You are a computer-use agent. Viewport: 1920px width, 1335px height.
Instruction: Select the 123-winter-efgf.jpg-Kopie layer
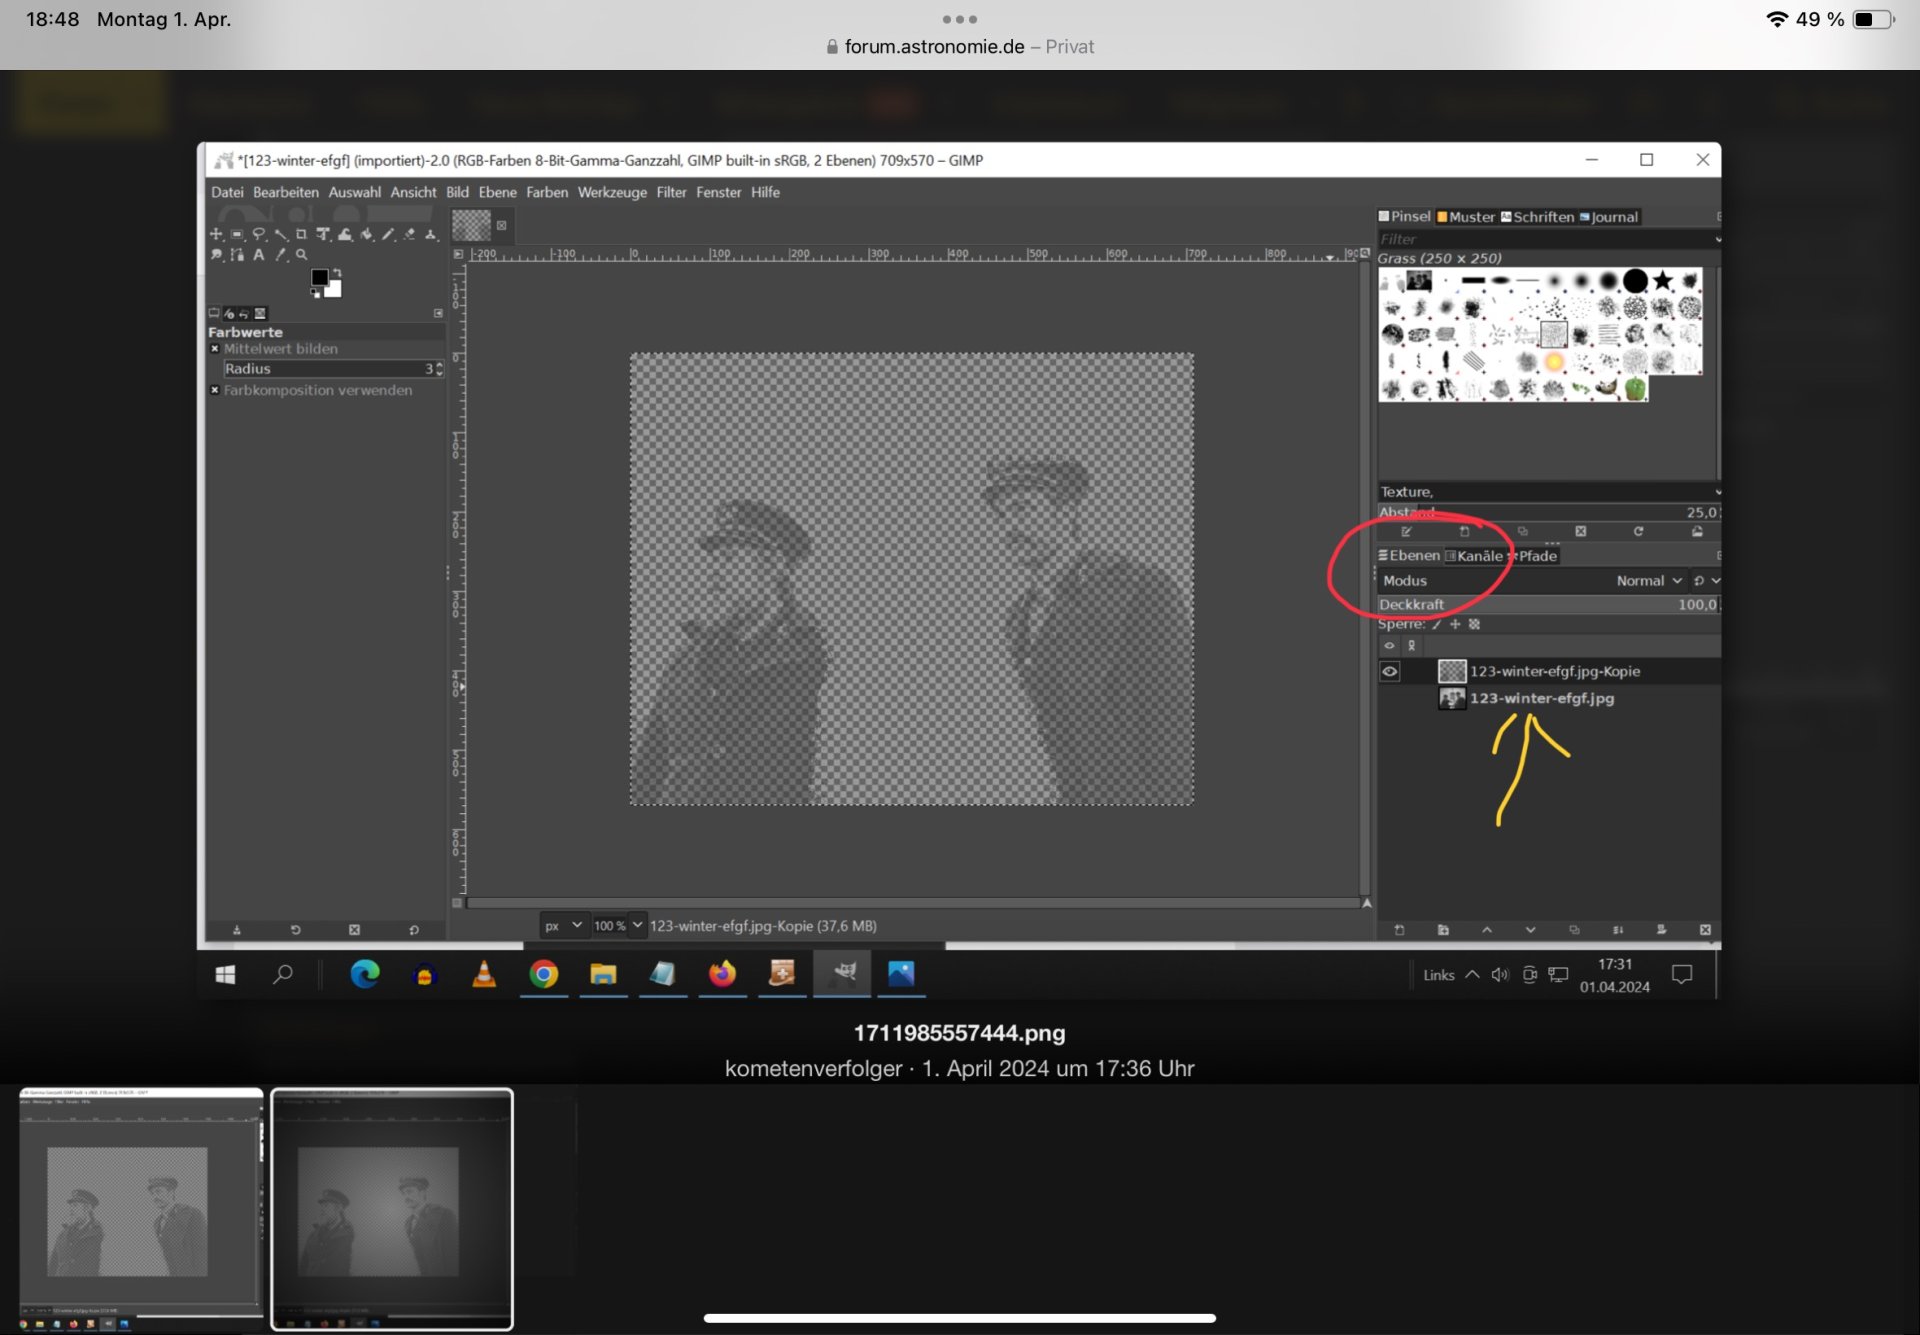(x=1548, y=671)
